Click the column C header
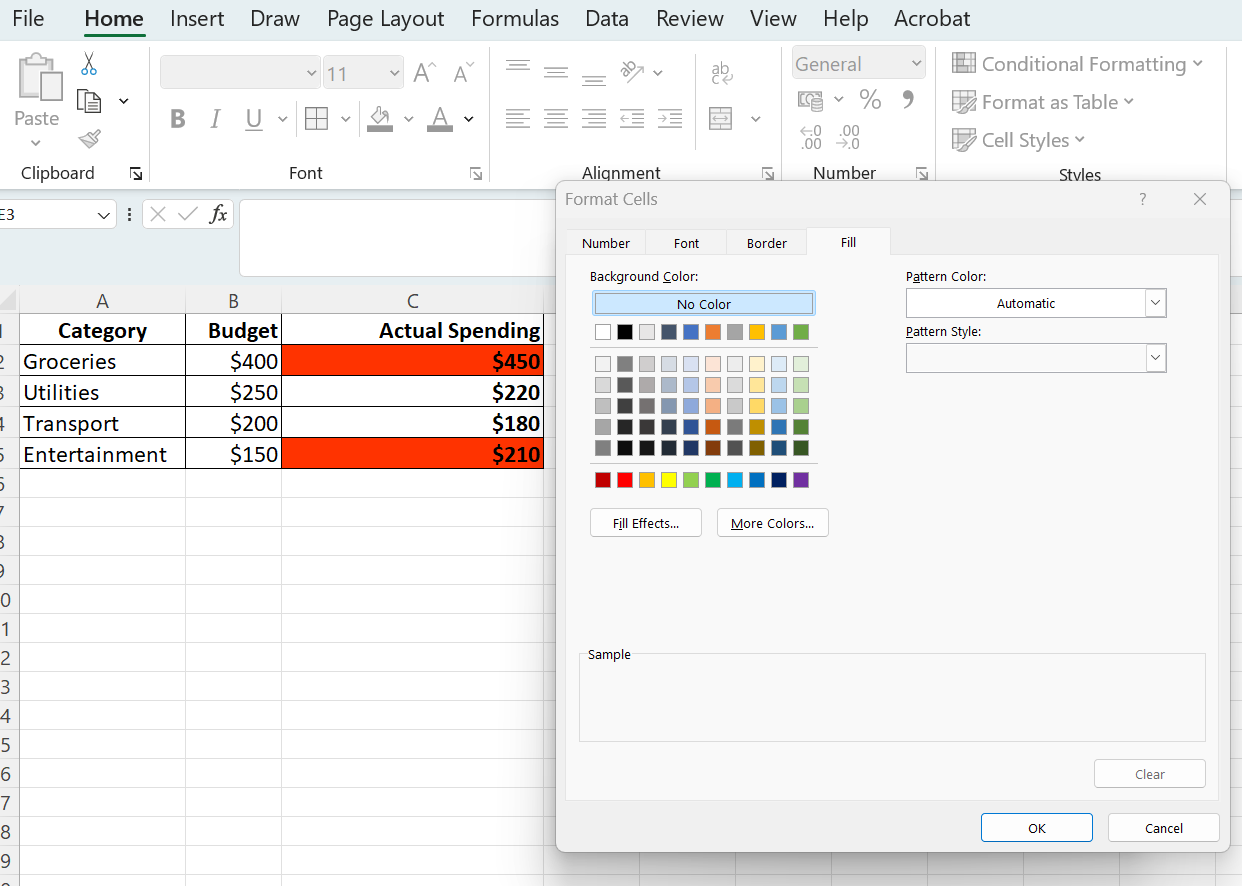 click(412, 301)
